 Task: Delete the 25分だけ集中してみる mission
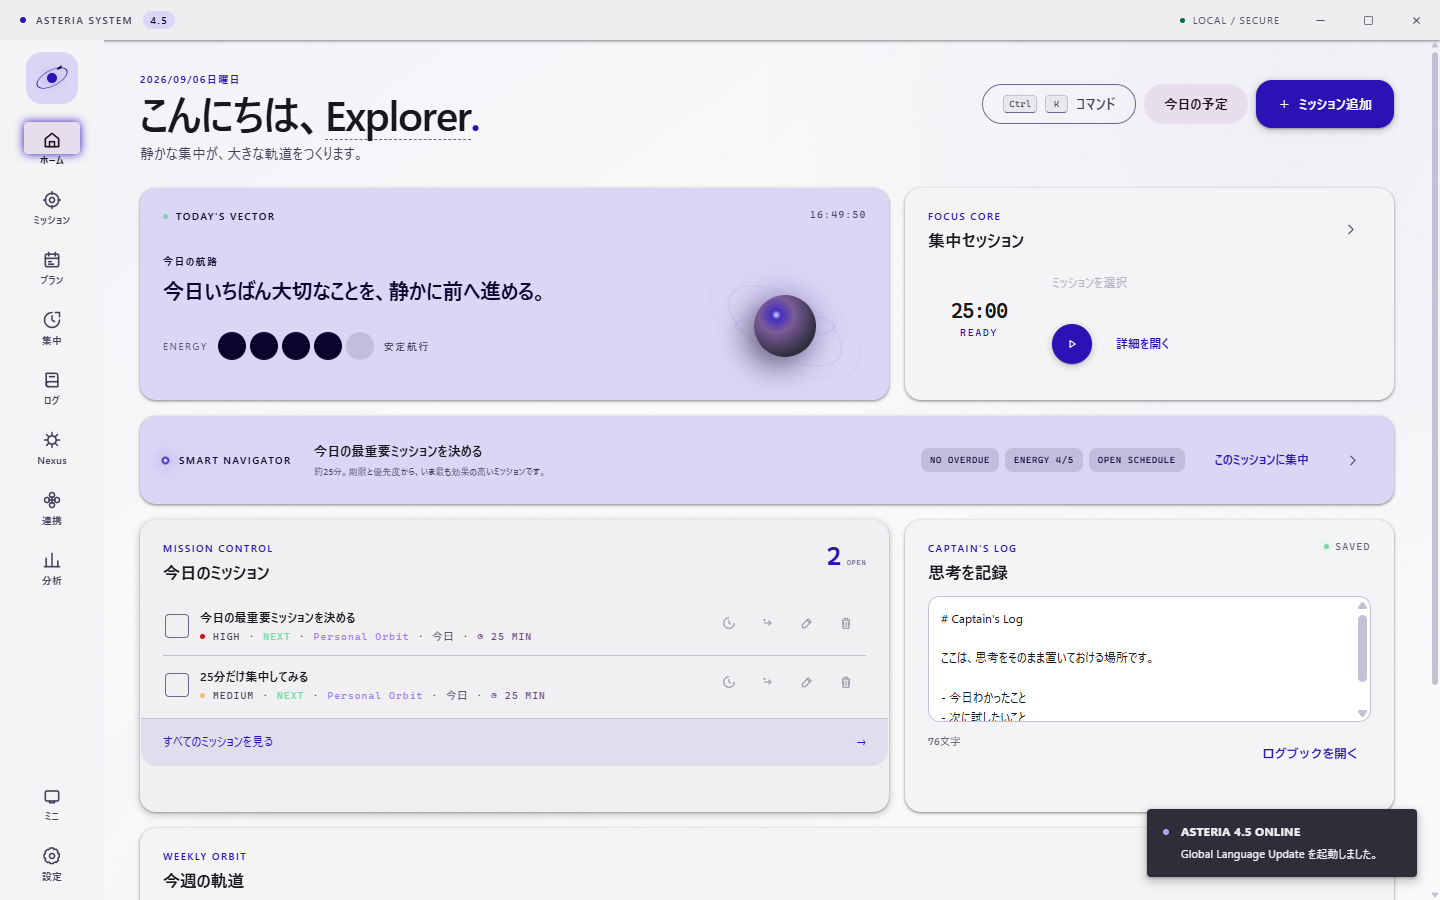(846, 682)
